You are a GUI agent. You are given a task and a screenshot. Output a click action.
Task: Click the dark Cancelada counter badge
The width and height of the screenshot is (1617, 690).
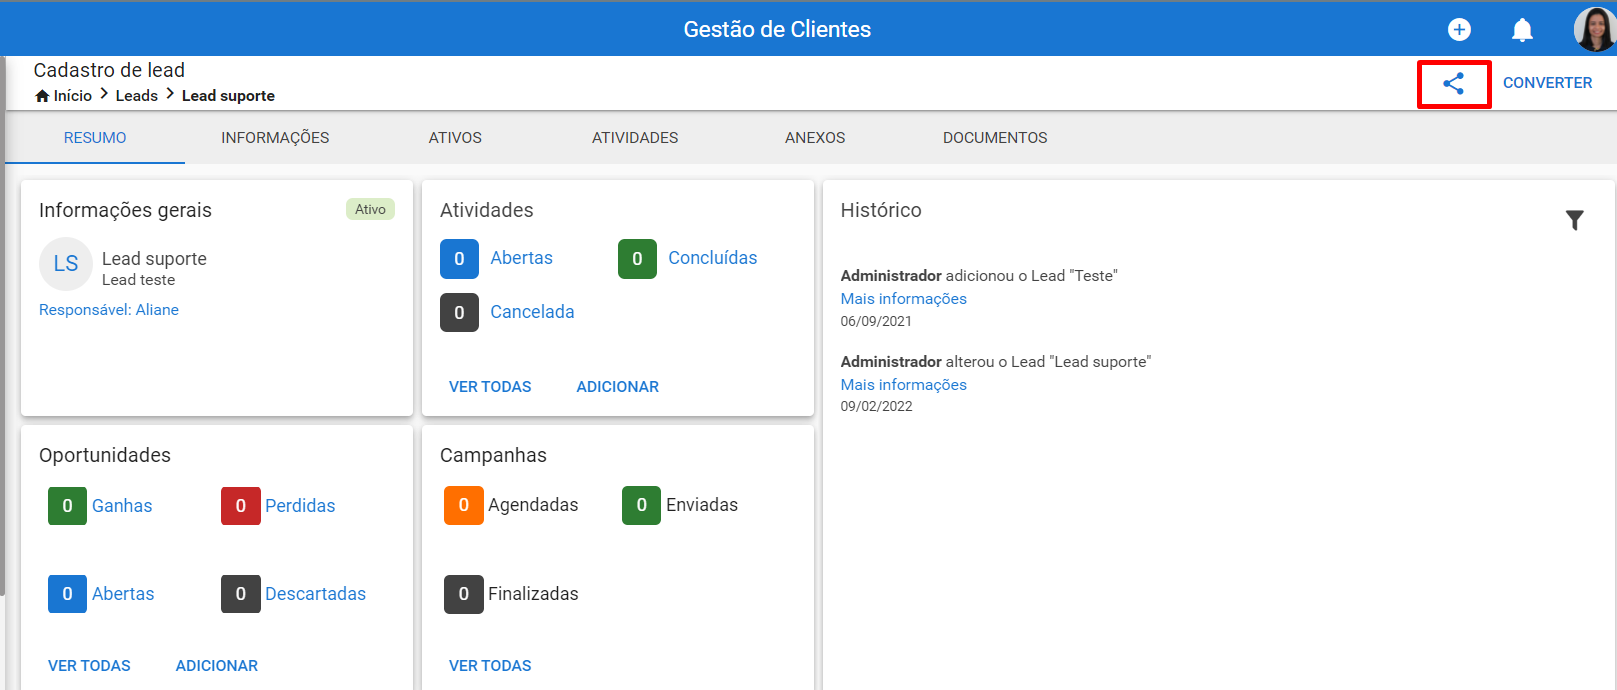[x=459, y=313]
